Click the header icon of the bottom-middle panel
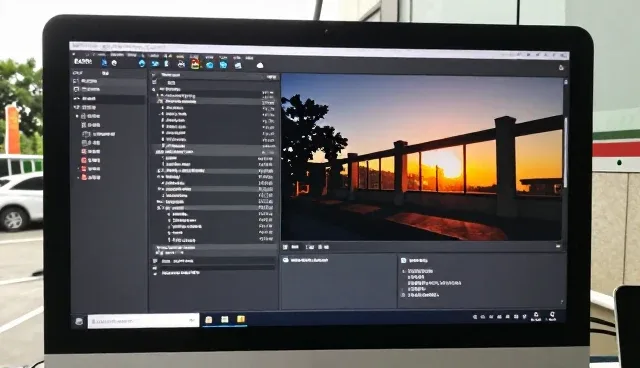Image resolution: width=640 pixels, height=368 pixels. point(286,260)
